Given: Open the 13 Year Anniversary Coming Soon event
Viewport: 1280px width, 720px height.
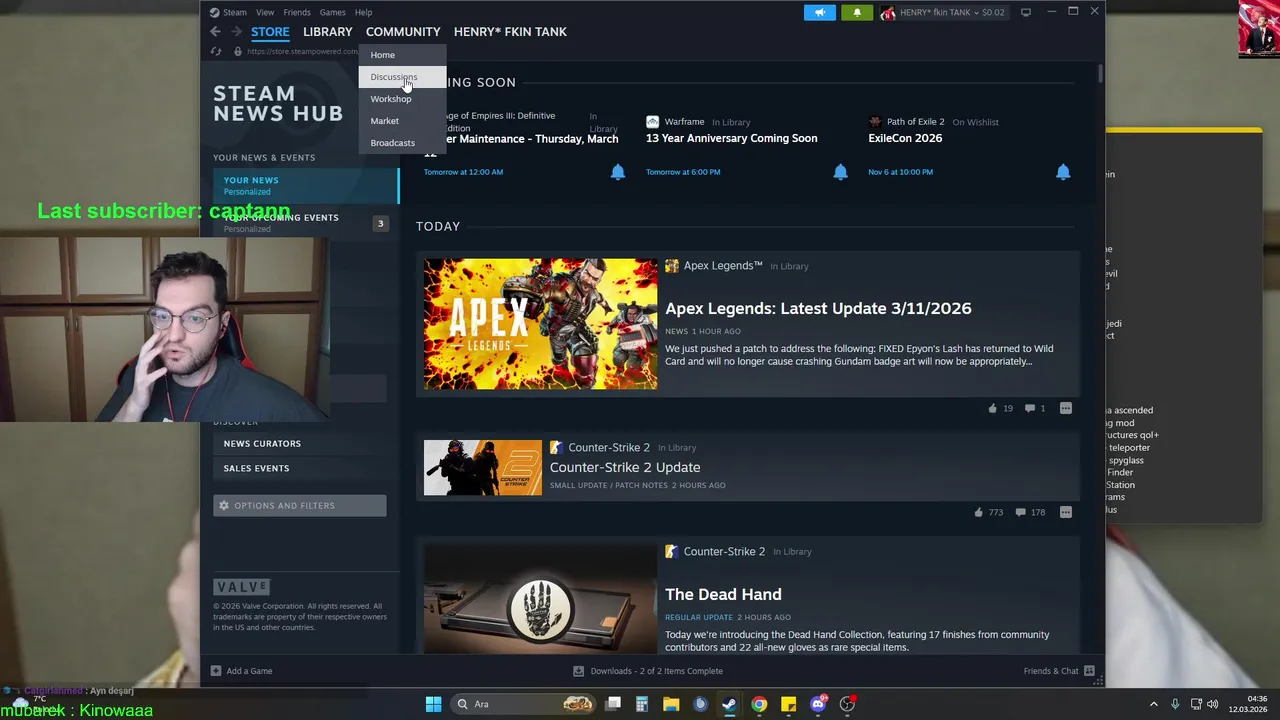Looking at the screenshot, I should (x=731, y=138).
